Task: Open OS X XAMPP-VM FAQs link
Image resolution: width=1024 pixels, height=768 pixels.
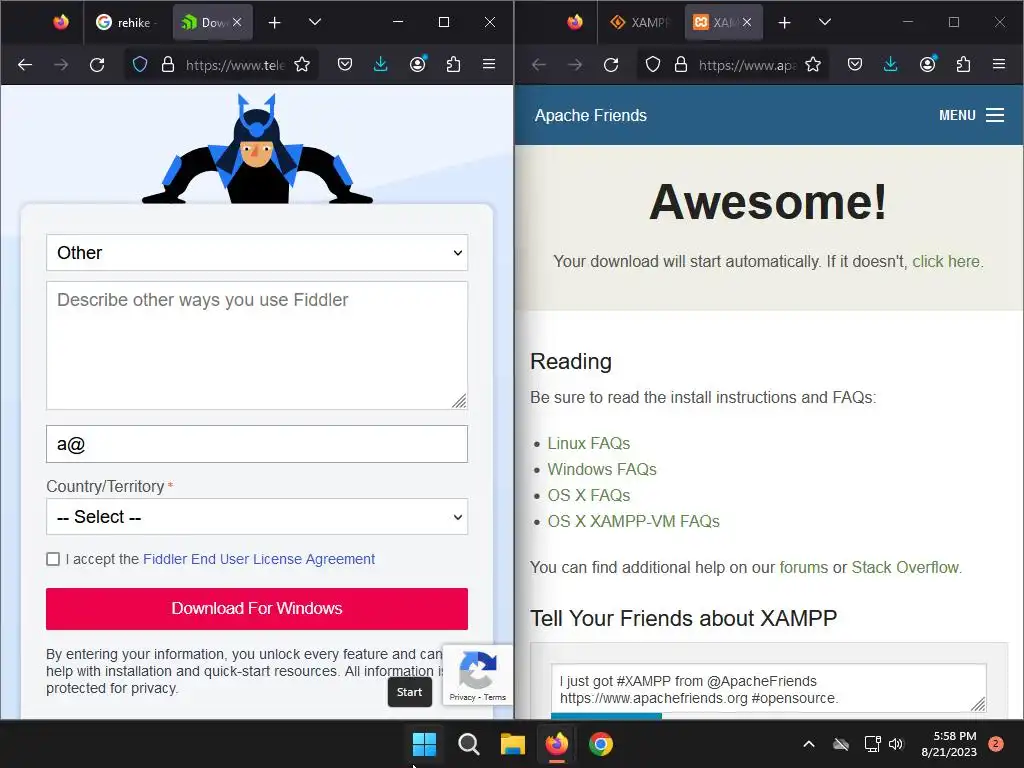Action: click(x=633, y=522)
